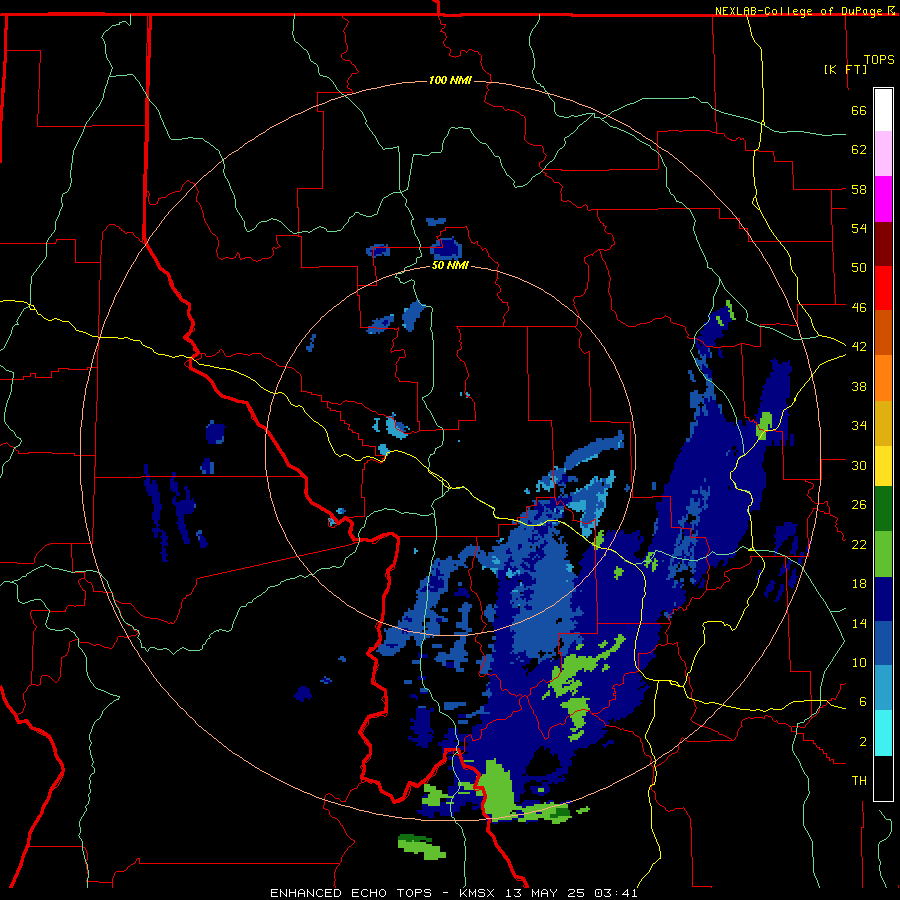Click the dark orange legend swatch
Image resolution: width=900 pixels, height=900 pixels.
pyautogui.click(x=883, y=332)
